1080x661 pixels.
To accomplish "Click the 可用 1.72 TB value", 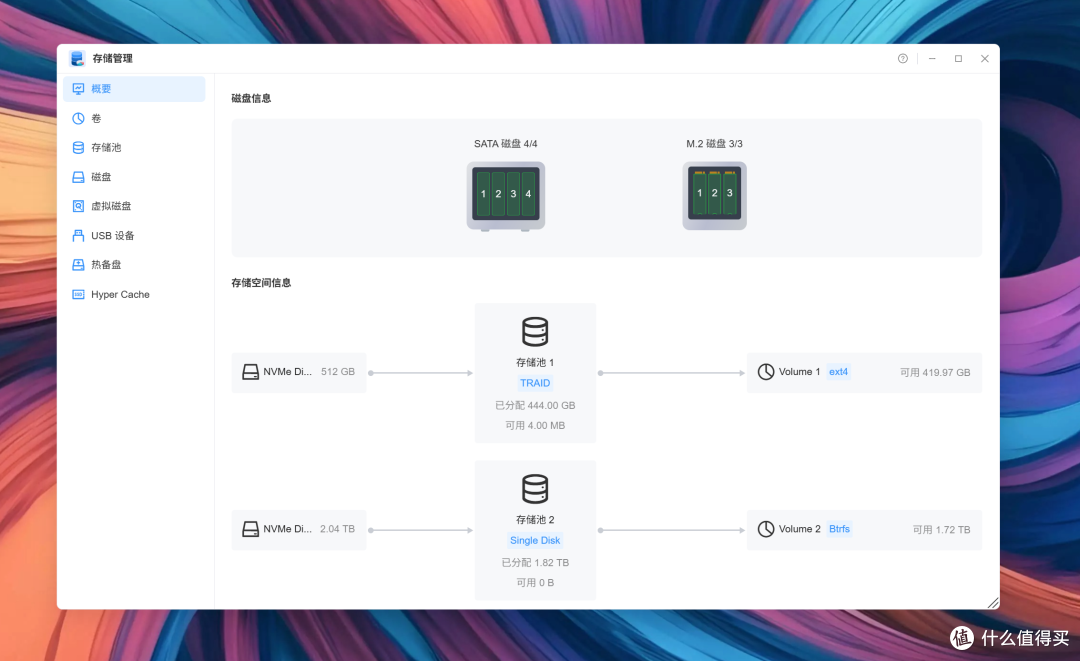I will coord(941,529).
